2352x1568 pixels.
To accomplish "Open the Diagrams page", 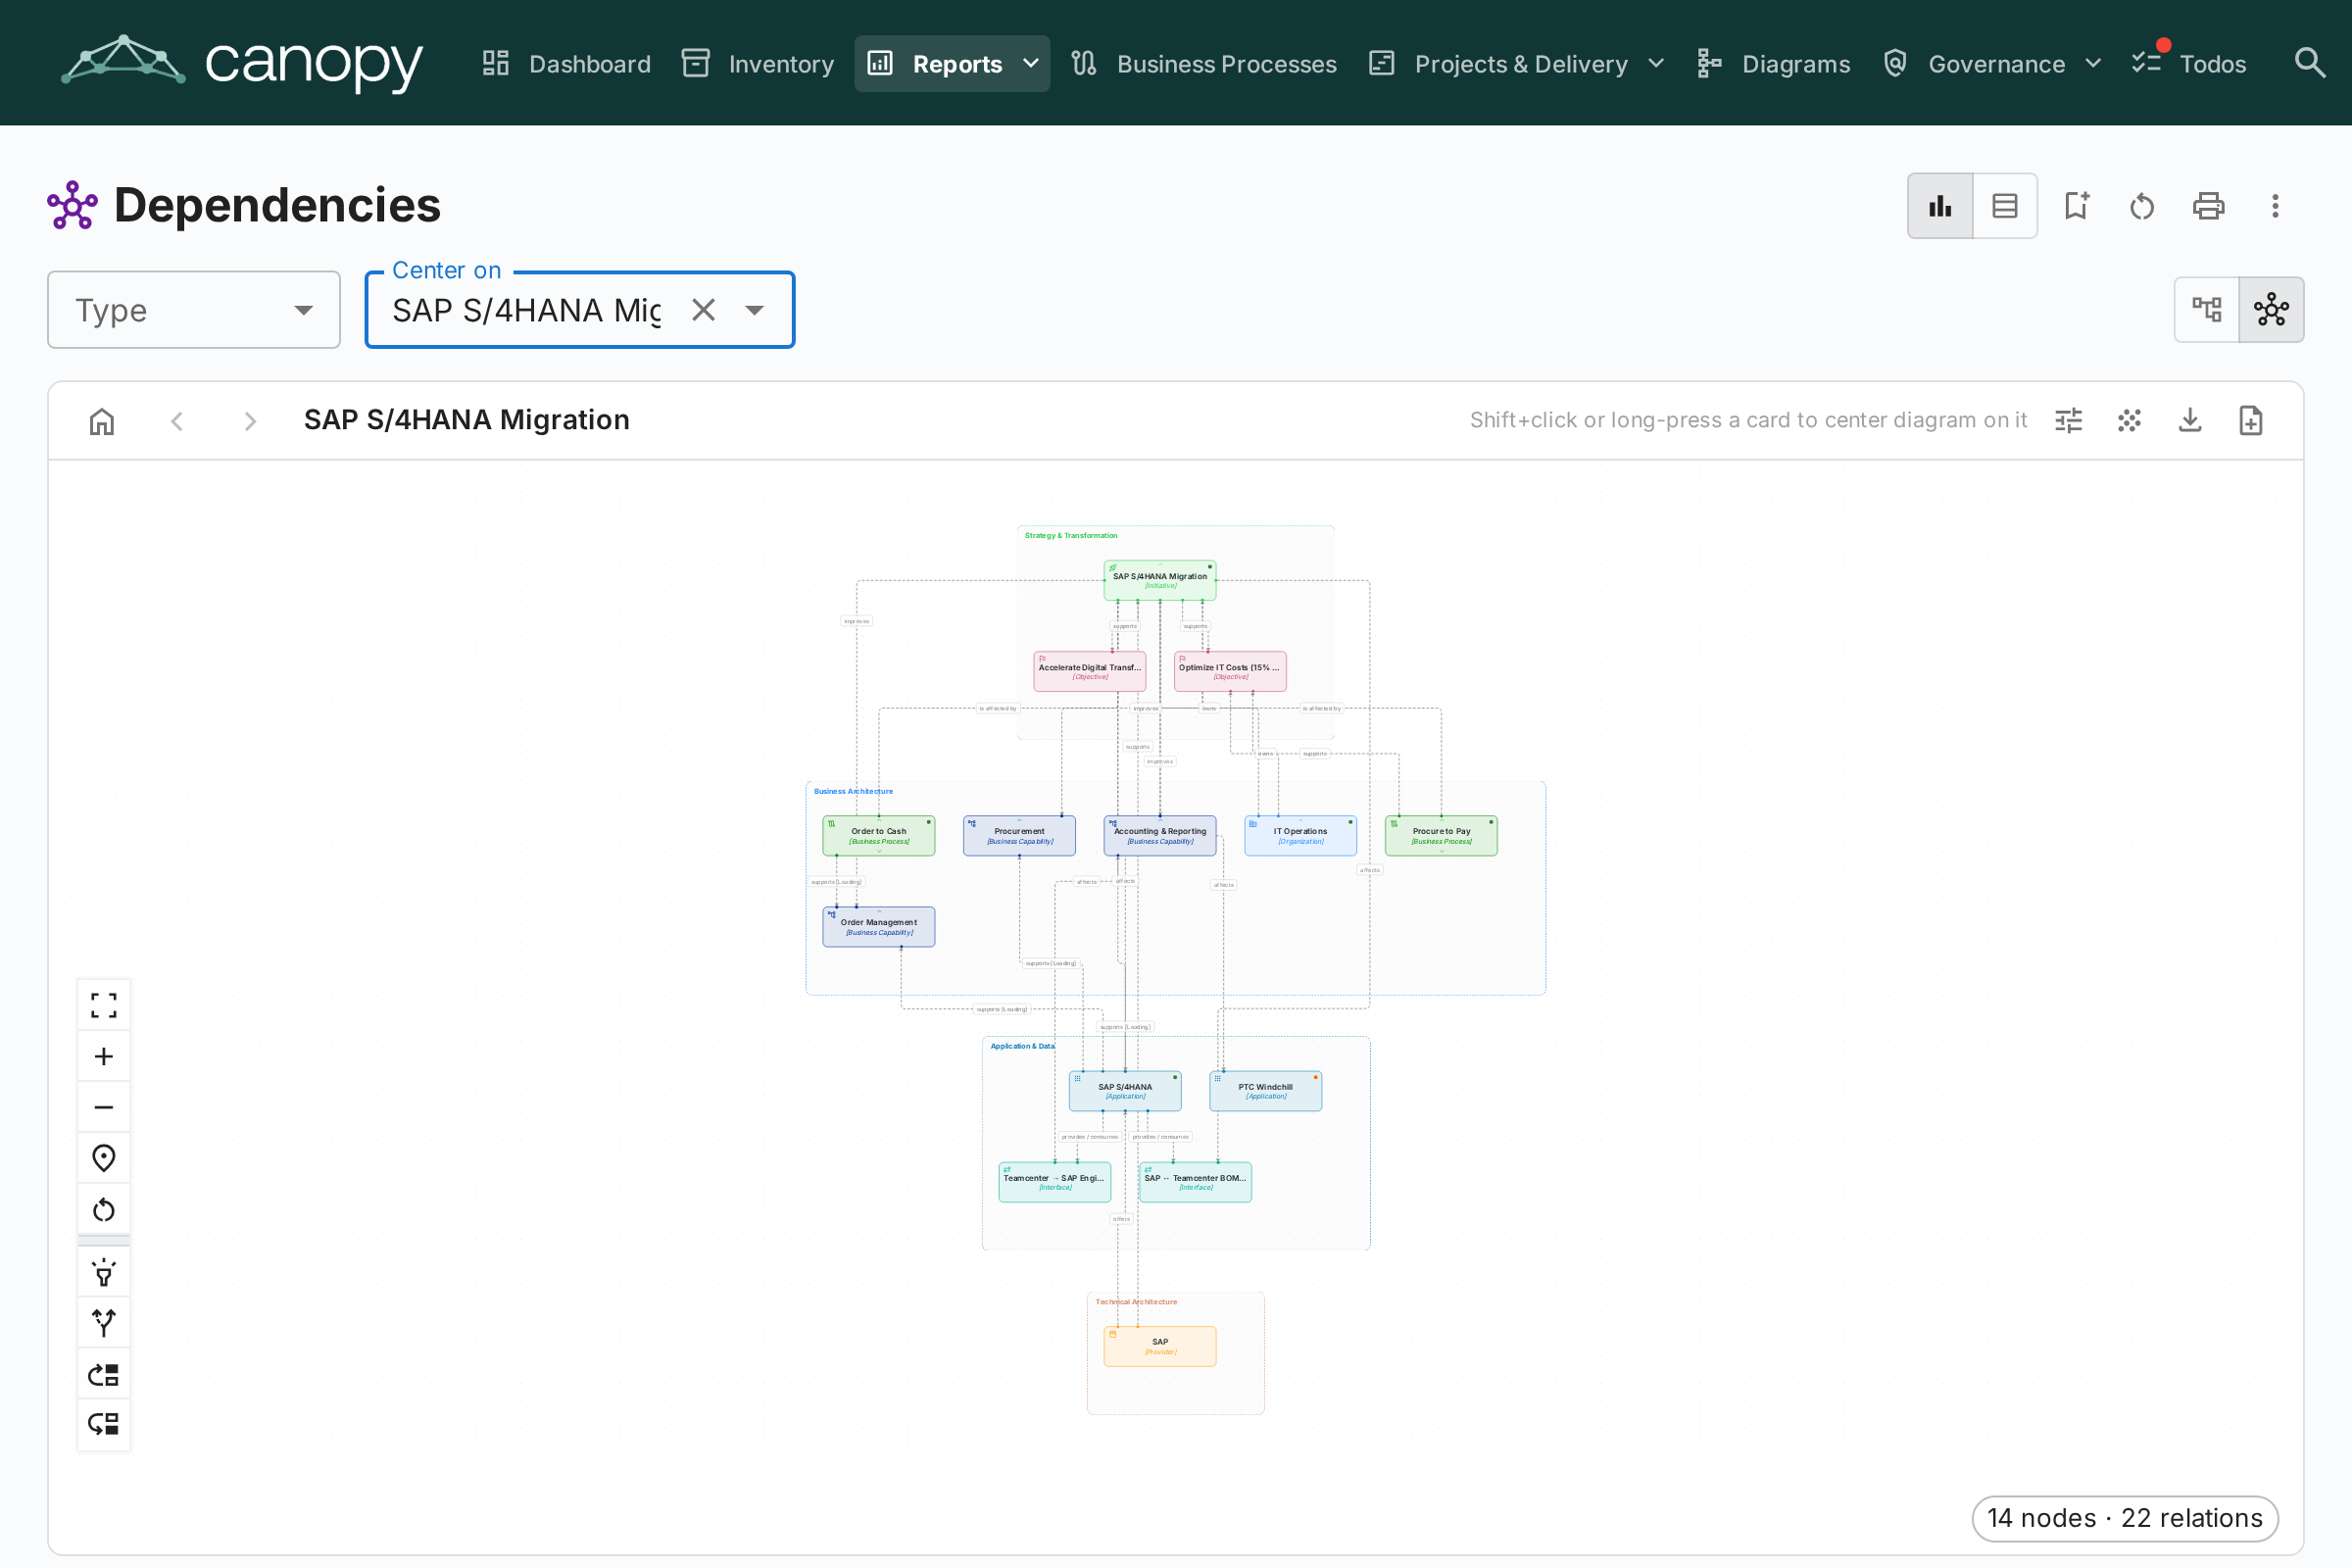I will [x=1773, y=64].
